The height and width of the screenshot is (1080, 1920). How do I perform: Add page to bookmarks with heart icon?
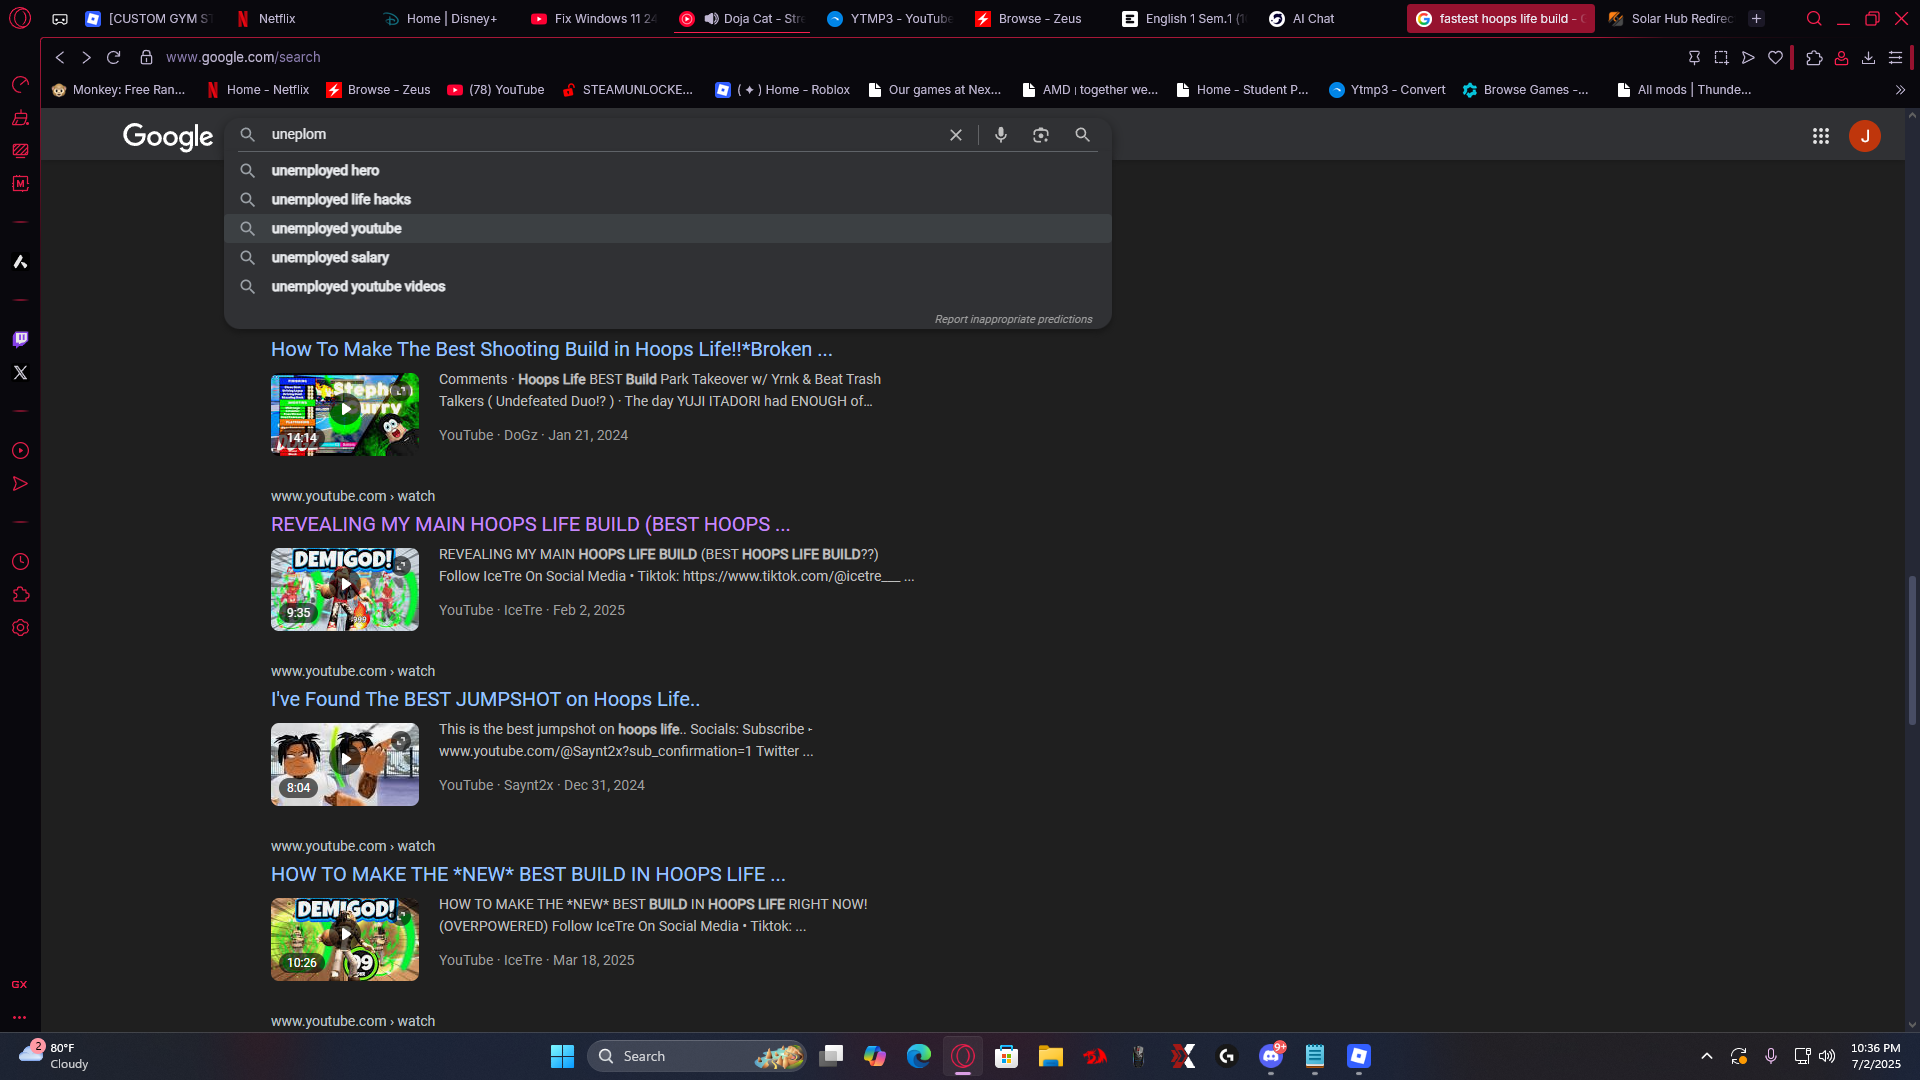1775,58
